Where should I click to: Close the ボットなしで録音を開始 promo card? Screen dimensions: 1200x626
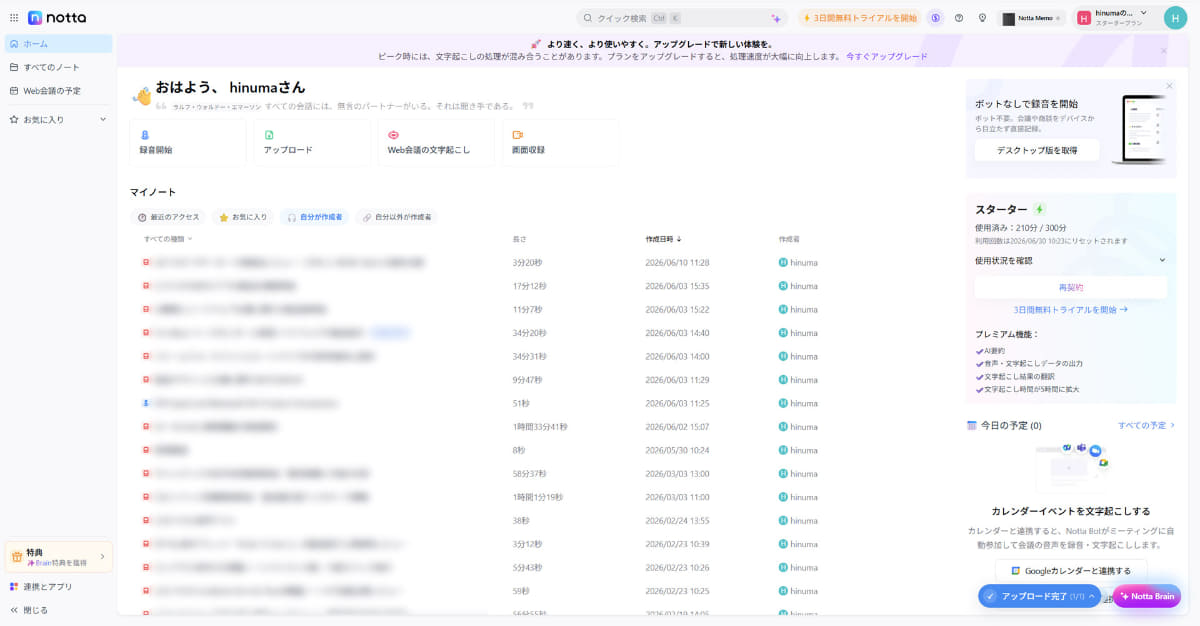(1169, 86)
